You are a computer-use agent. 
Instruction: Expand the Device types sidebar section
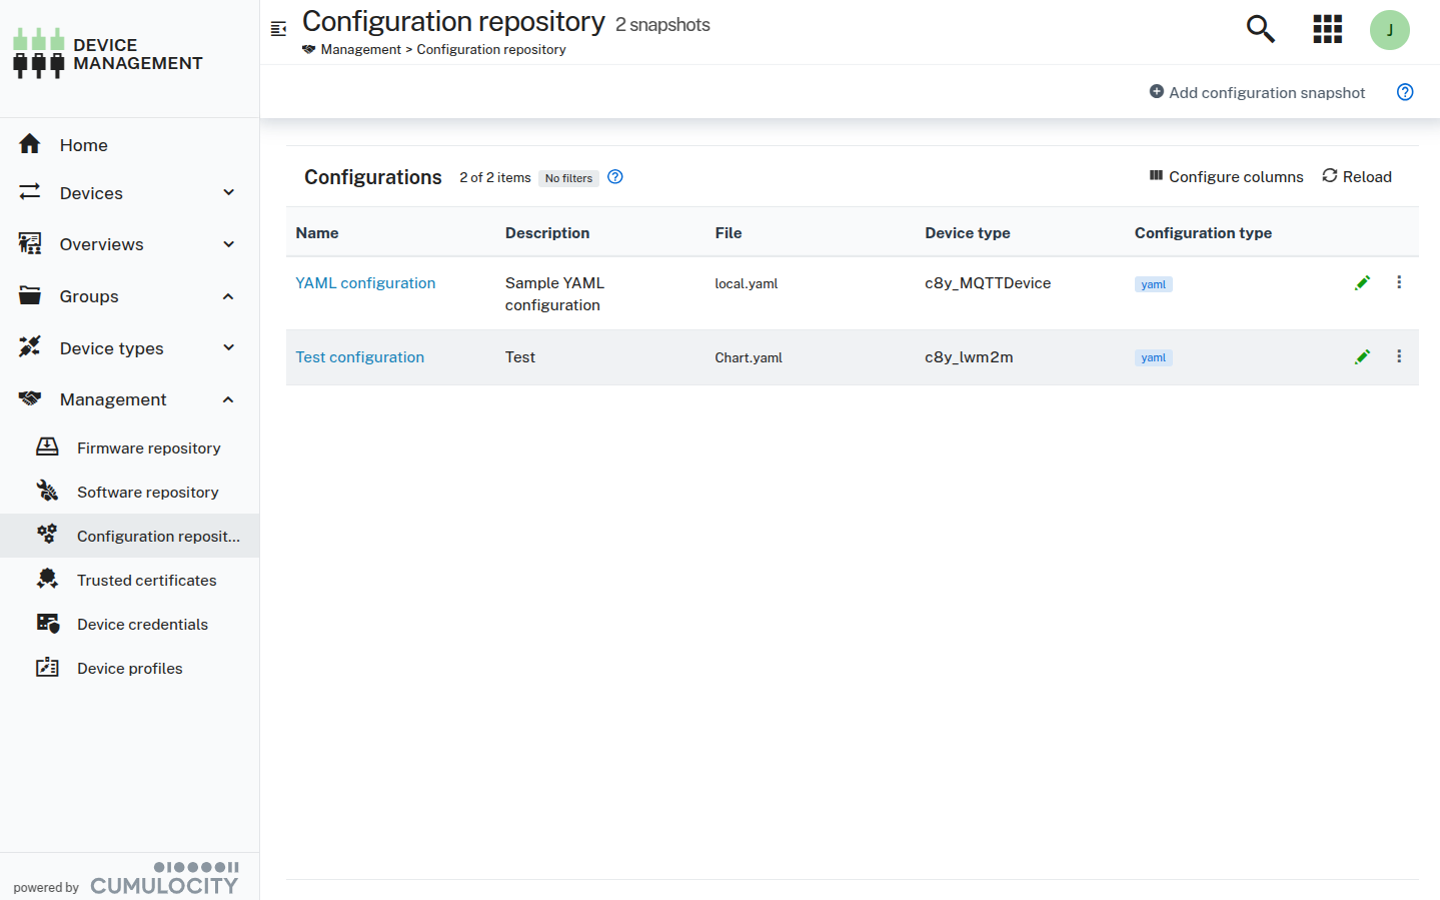(x=228, y=348)
